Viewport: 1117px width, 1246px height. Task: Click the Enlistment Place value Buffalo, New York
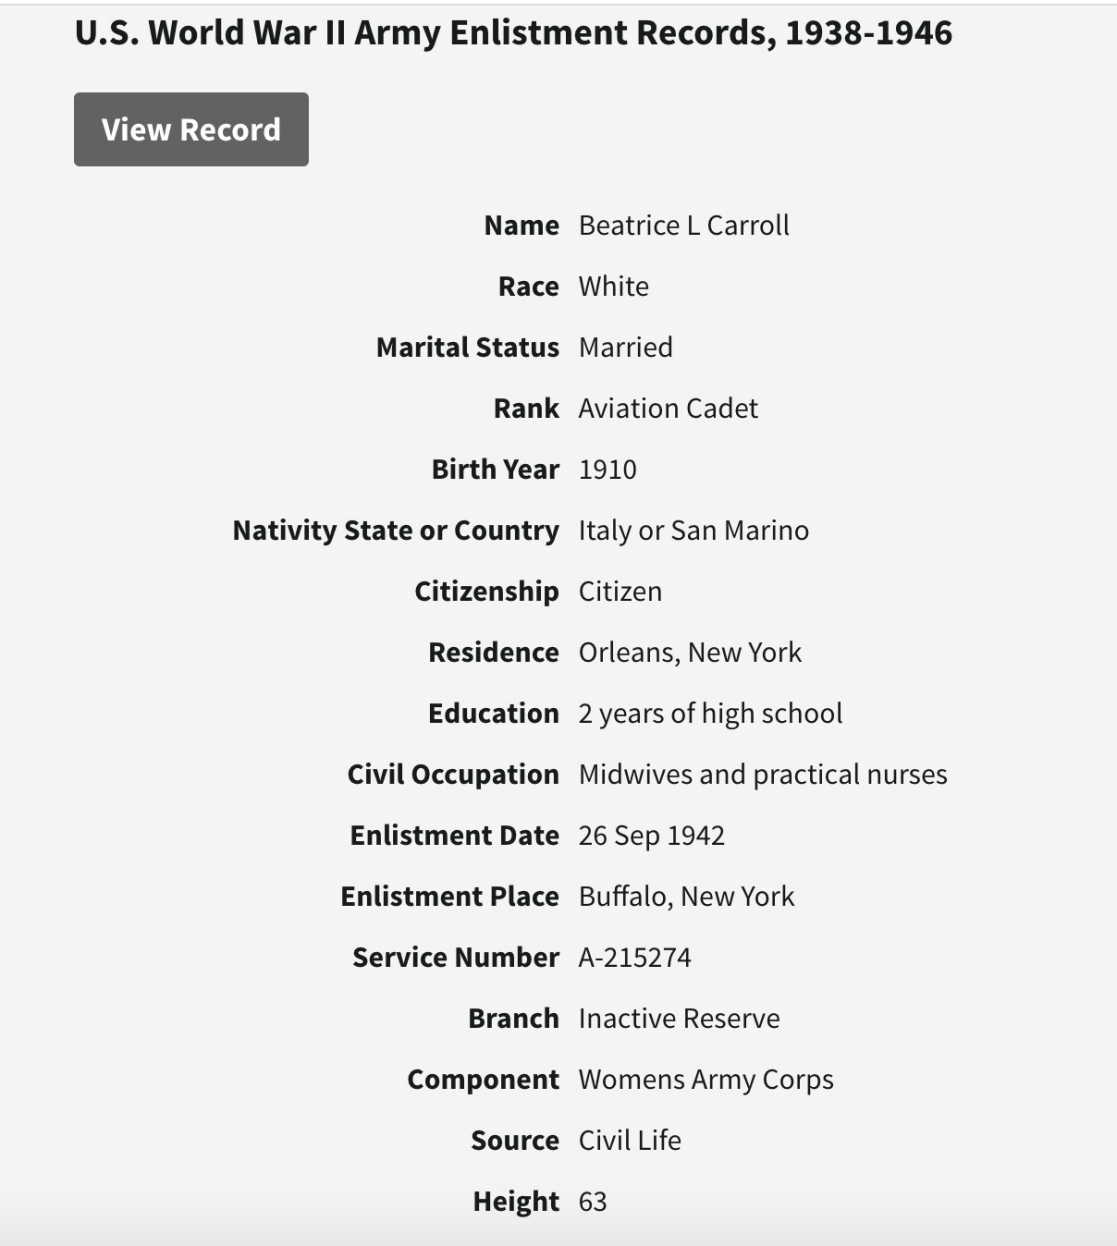[x=687, y=897]
